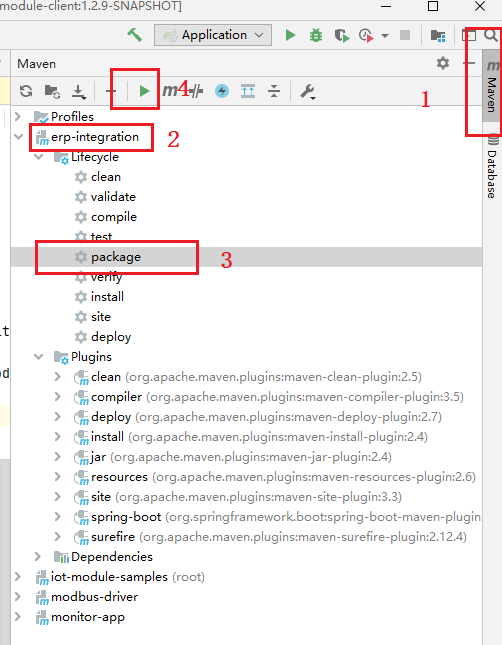Viewport: 502px width, 645px height.
Task: Reimport all Maven projects
Action: point(26,91)
